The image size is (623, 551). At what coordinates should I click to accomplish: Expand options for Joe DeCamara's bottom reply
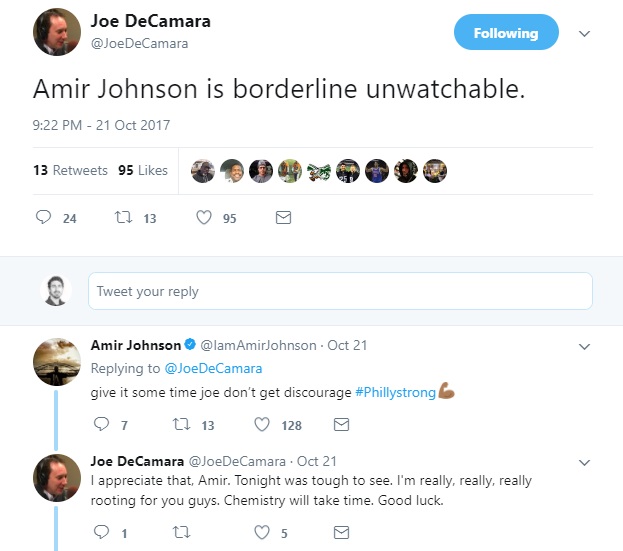point(585,462)
